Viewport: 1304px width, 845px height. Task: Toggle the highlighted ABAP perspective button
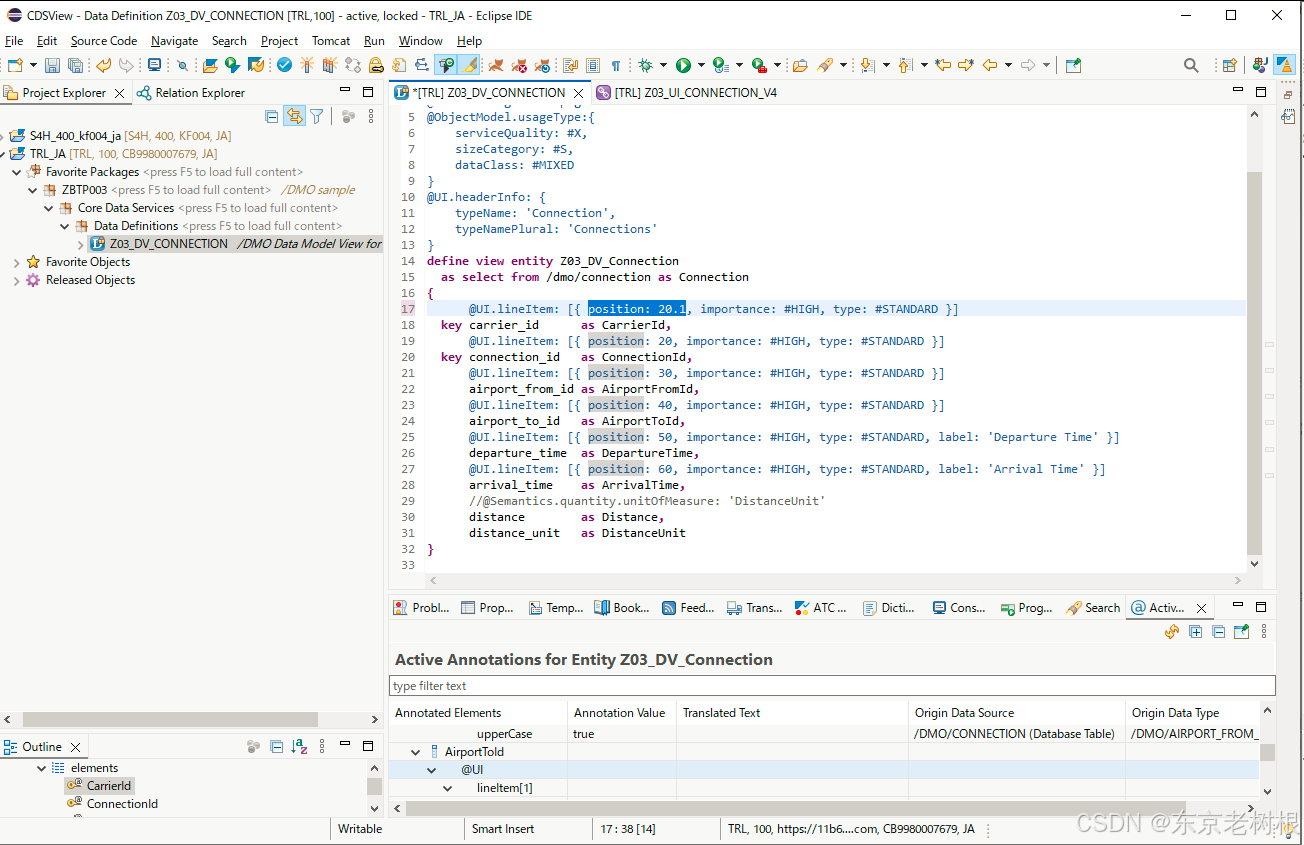coord(1283,65)
